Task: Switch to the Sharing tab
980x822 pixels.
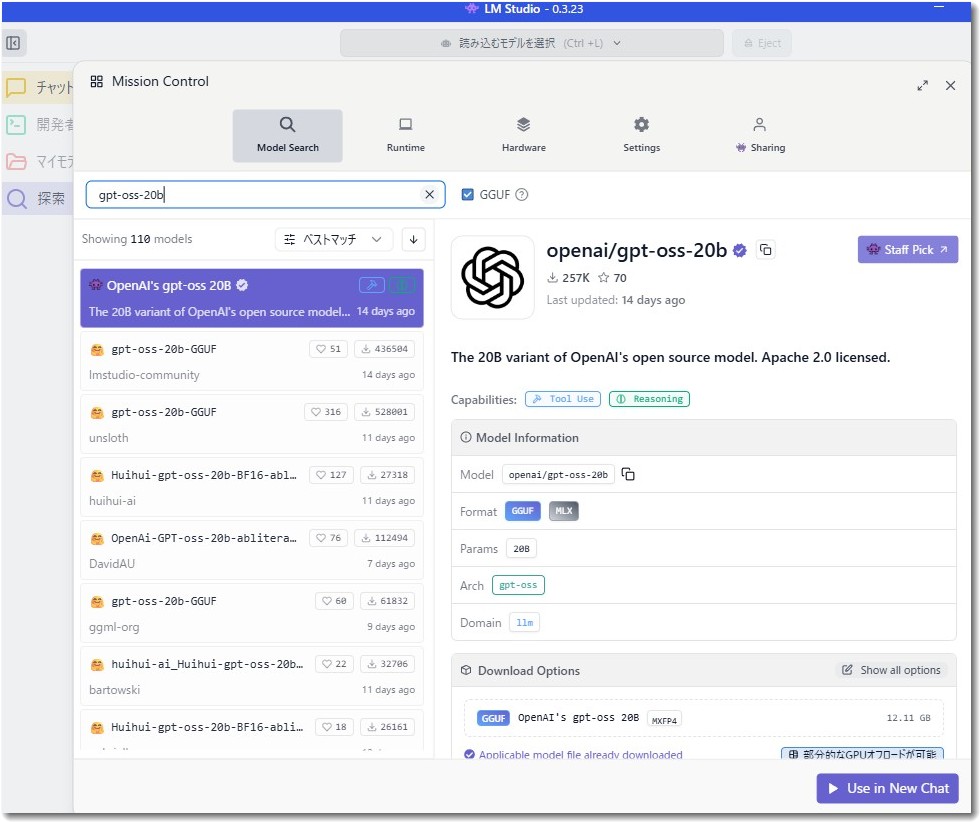Action: point(760,136)
